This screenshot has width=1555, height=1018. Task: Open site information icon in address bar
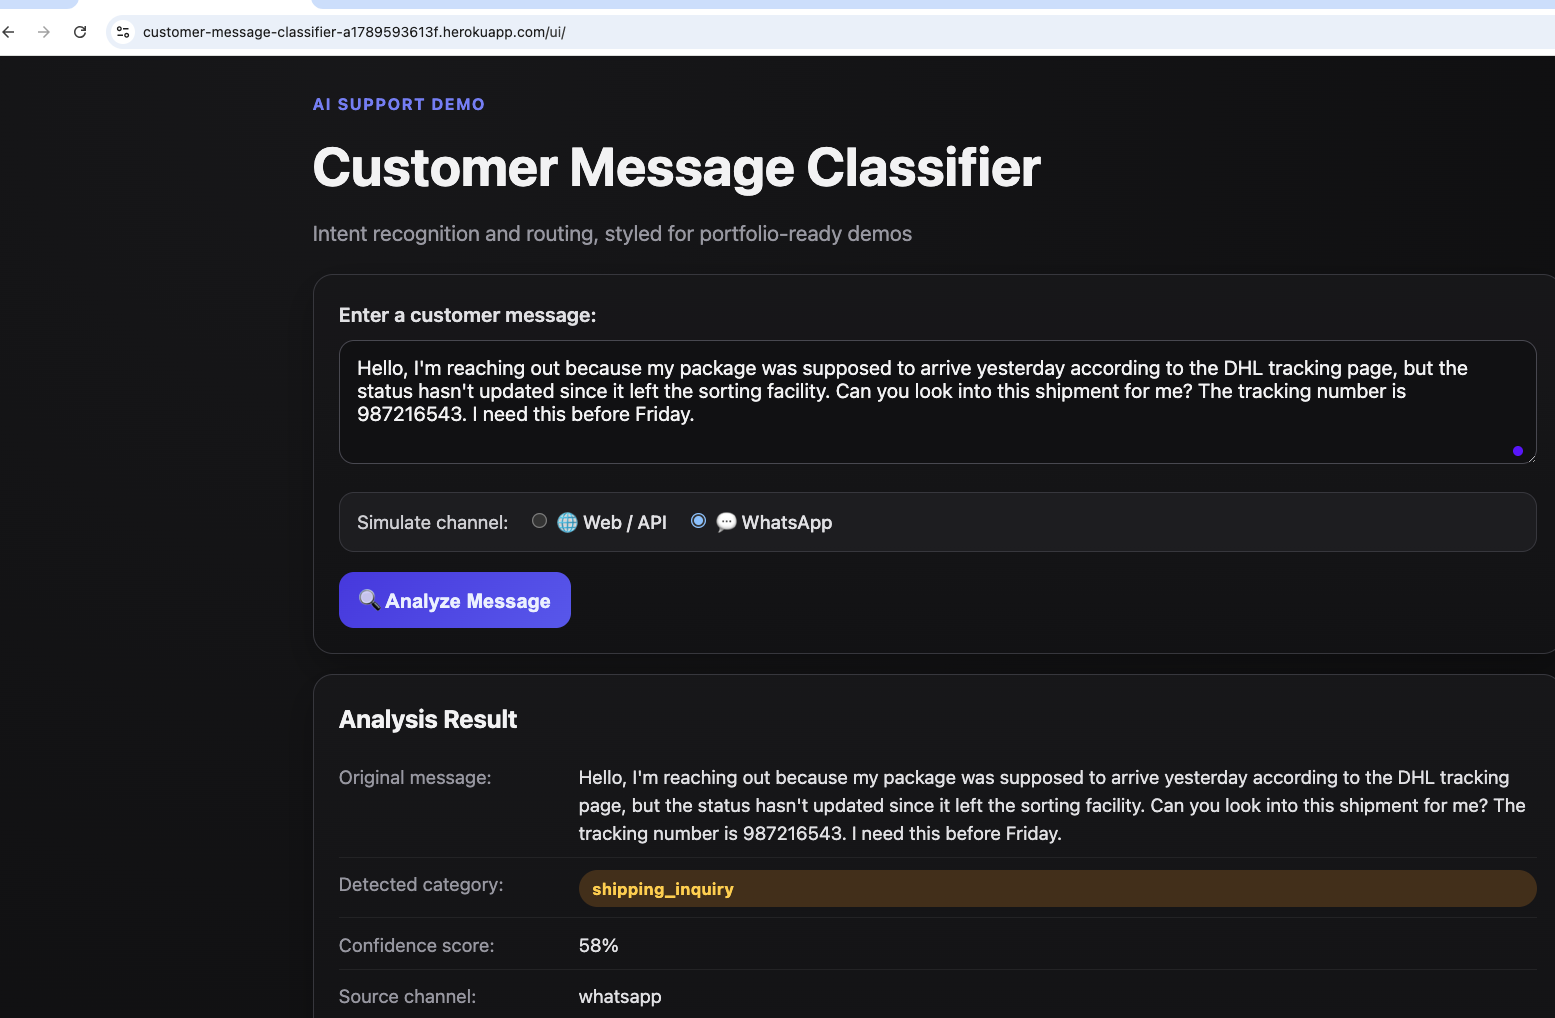click(x=123, y=32)
